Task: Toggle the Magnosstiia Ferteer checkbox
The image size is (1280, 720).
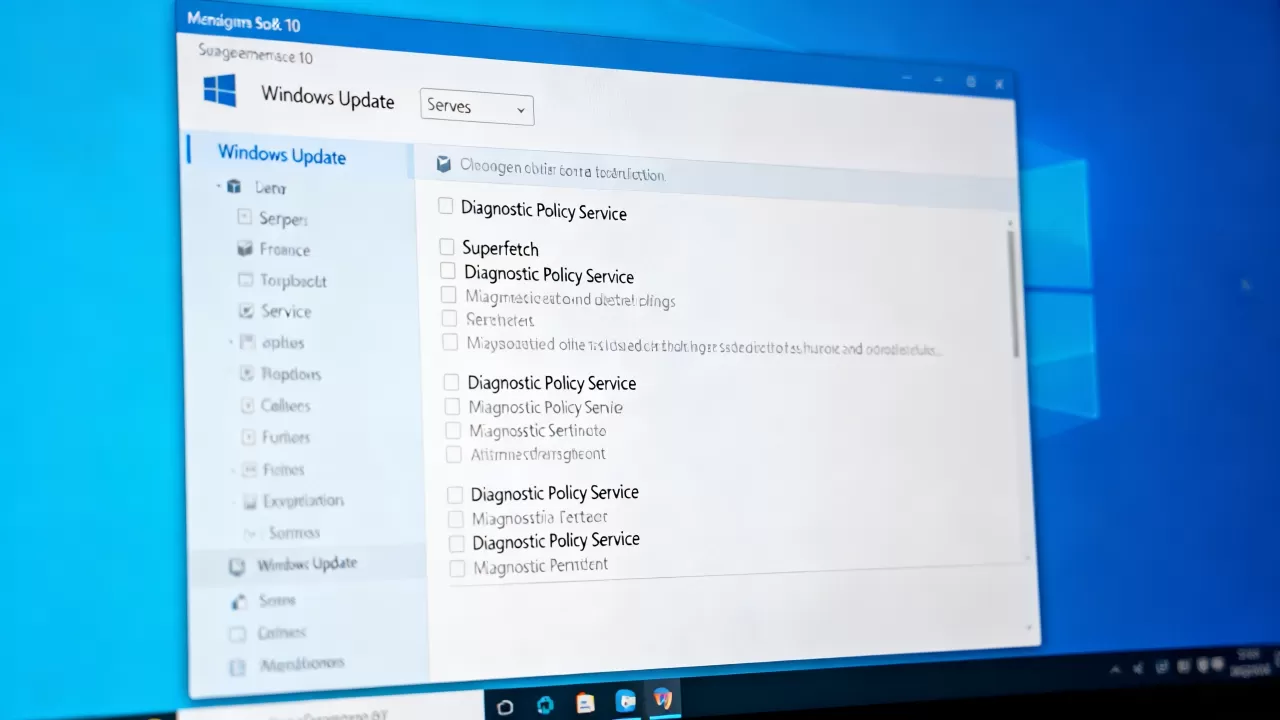Action: (456, 519)
